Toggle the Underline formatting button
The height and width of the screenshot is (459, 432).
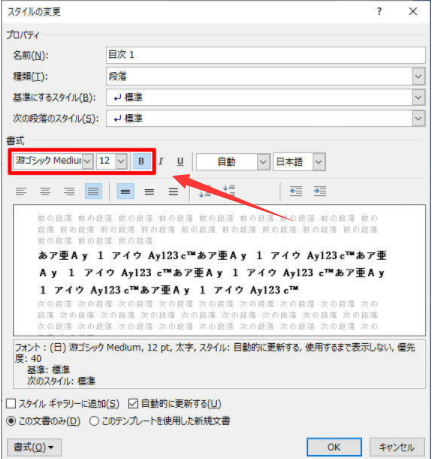pyautogui.click(x=180, y=161)
